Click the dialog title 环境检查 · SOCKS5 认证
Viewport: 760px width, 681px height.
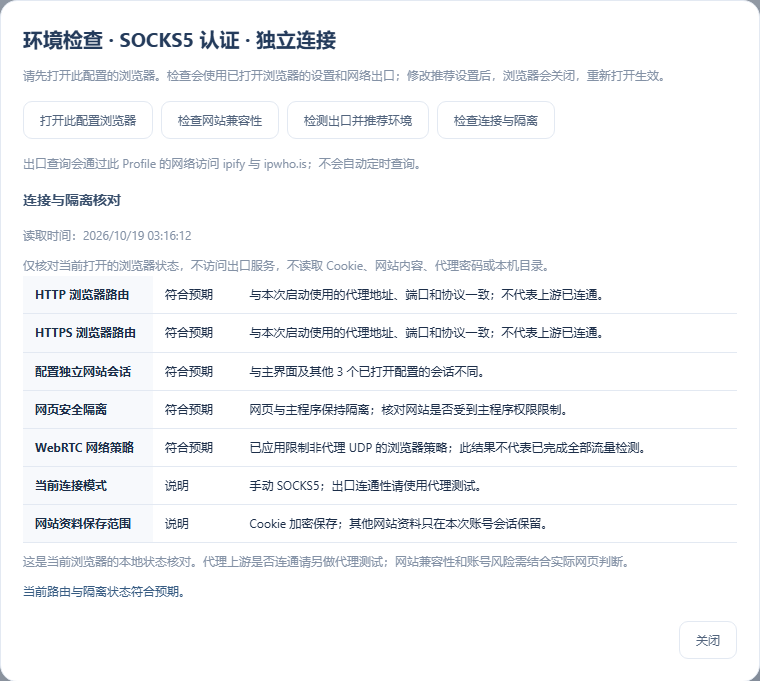[x=179, y=40]
